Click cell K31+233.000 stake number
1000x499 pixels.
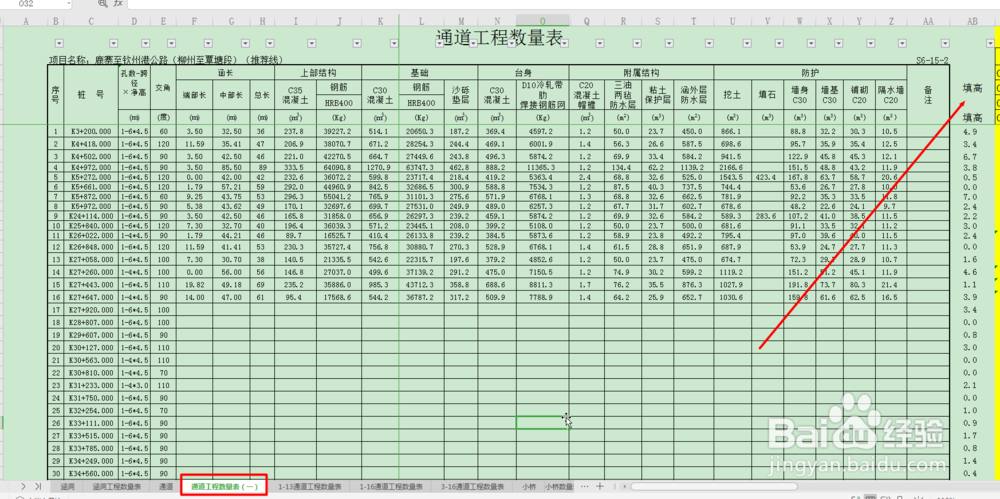pos(91,385)
